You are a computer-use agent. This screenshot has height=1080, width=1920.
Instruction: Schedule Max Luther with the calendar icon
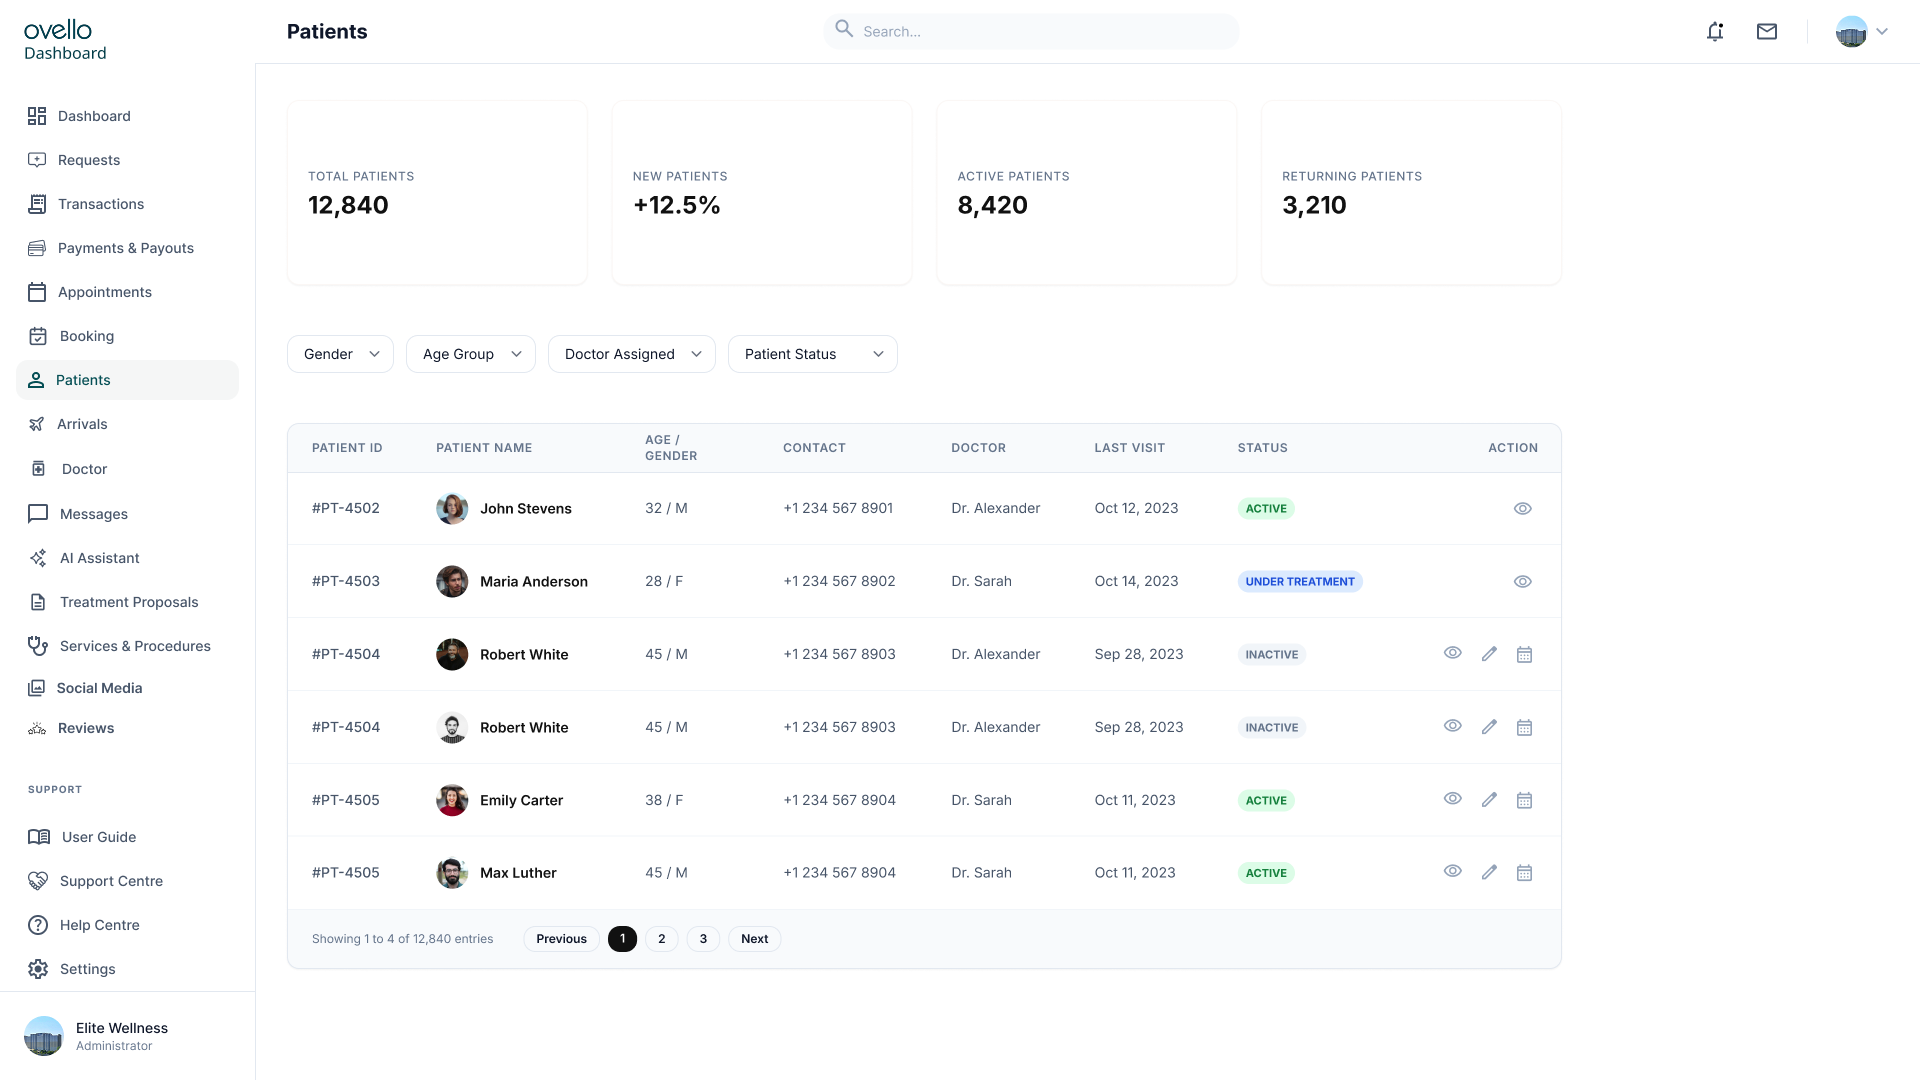click(x=1524, y=873)
